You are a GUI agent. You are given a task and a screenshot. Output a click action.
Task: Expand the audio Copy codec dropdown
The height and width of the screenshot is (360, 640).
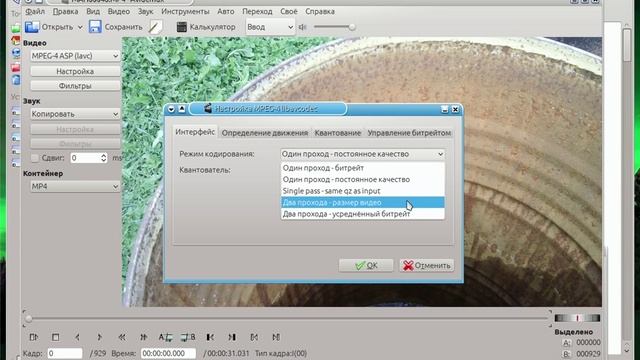pos(75,114)
